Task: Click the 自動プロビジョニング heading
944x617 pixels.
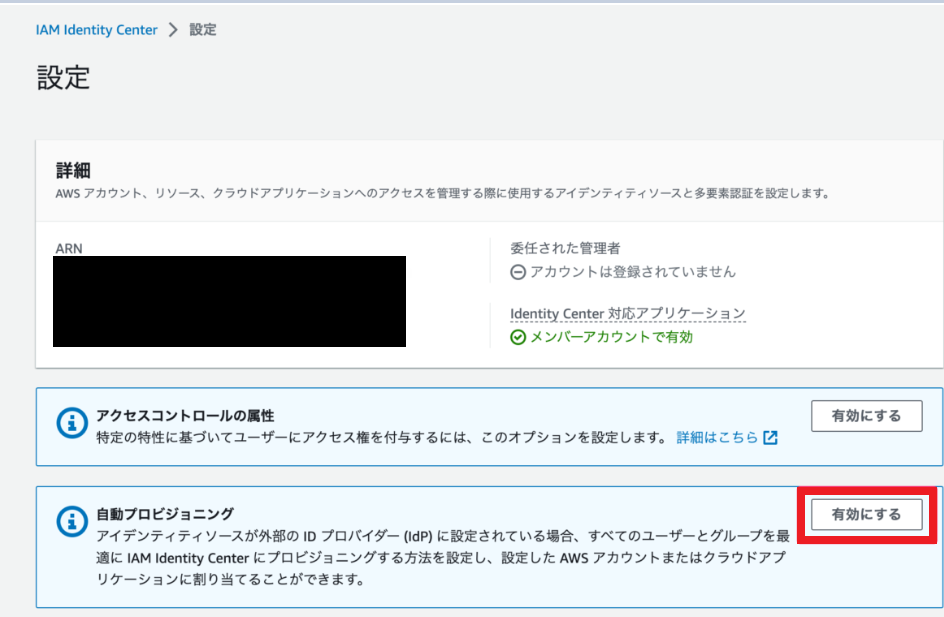Action: point(165,514)
